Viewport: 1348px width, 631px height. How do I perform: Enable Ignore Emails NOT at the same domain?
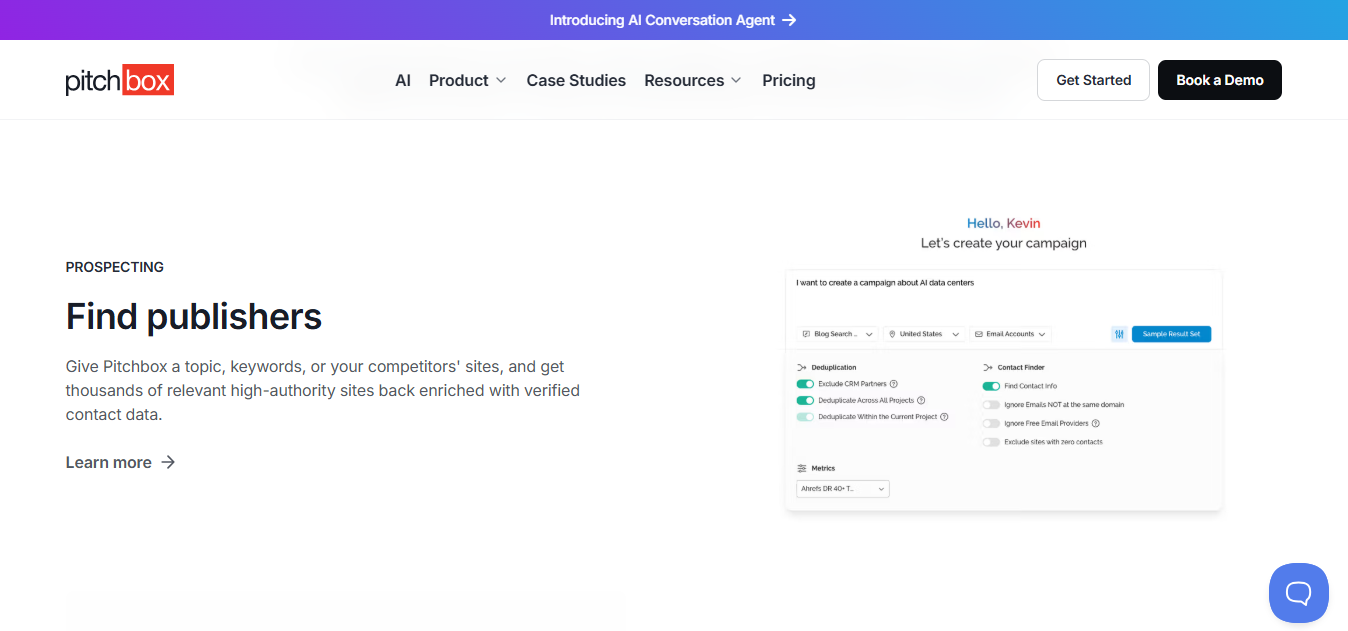(x=991, y=405)
